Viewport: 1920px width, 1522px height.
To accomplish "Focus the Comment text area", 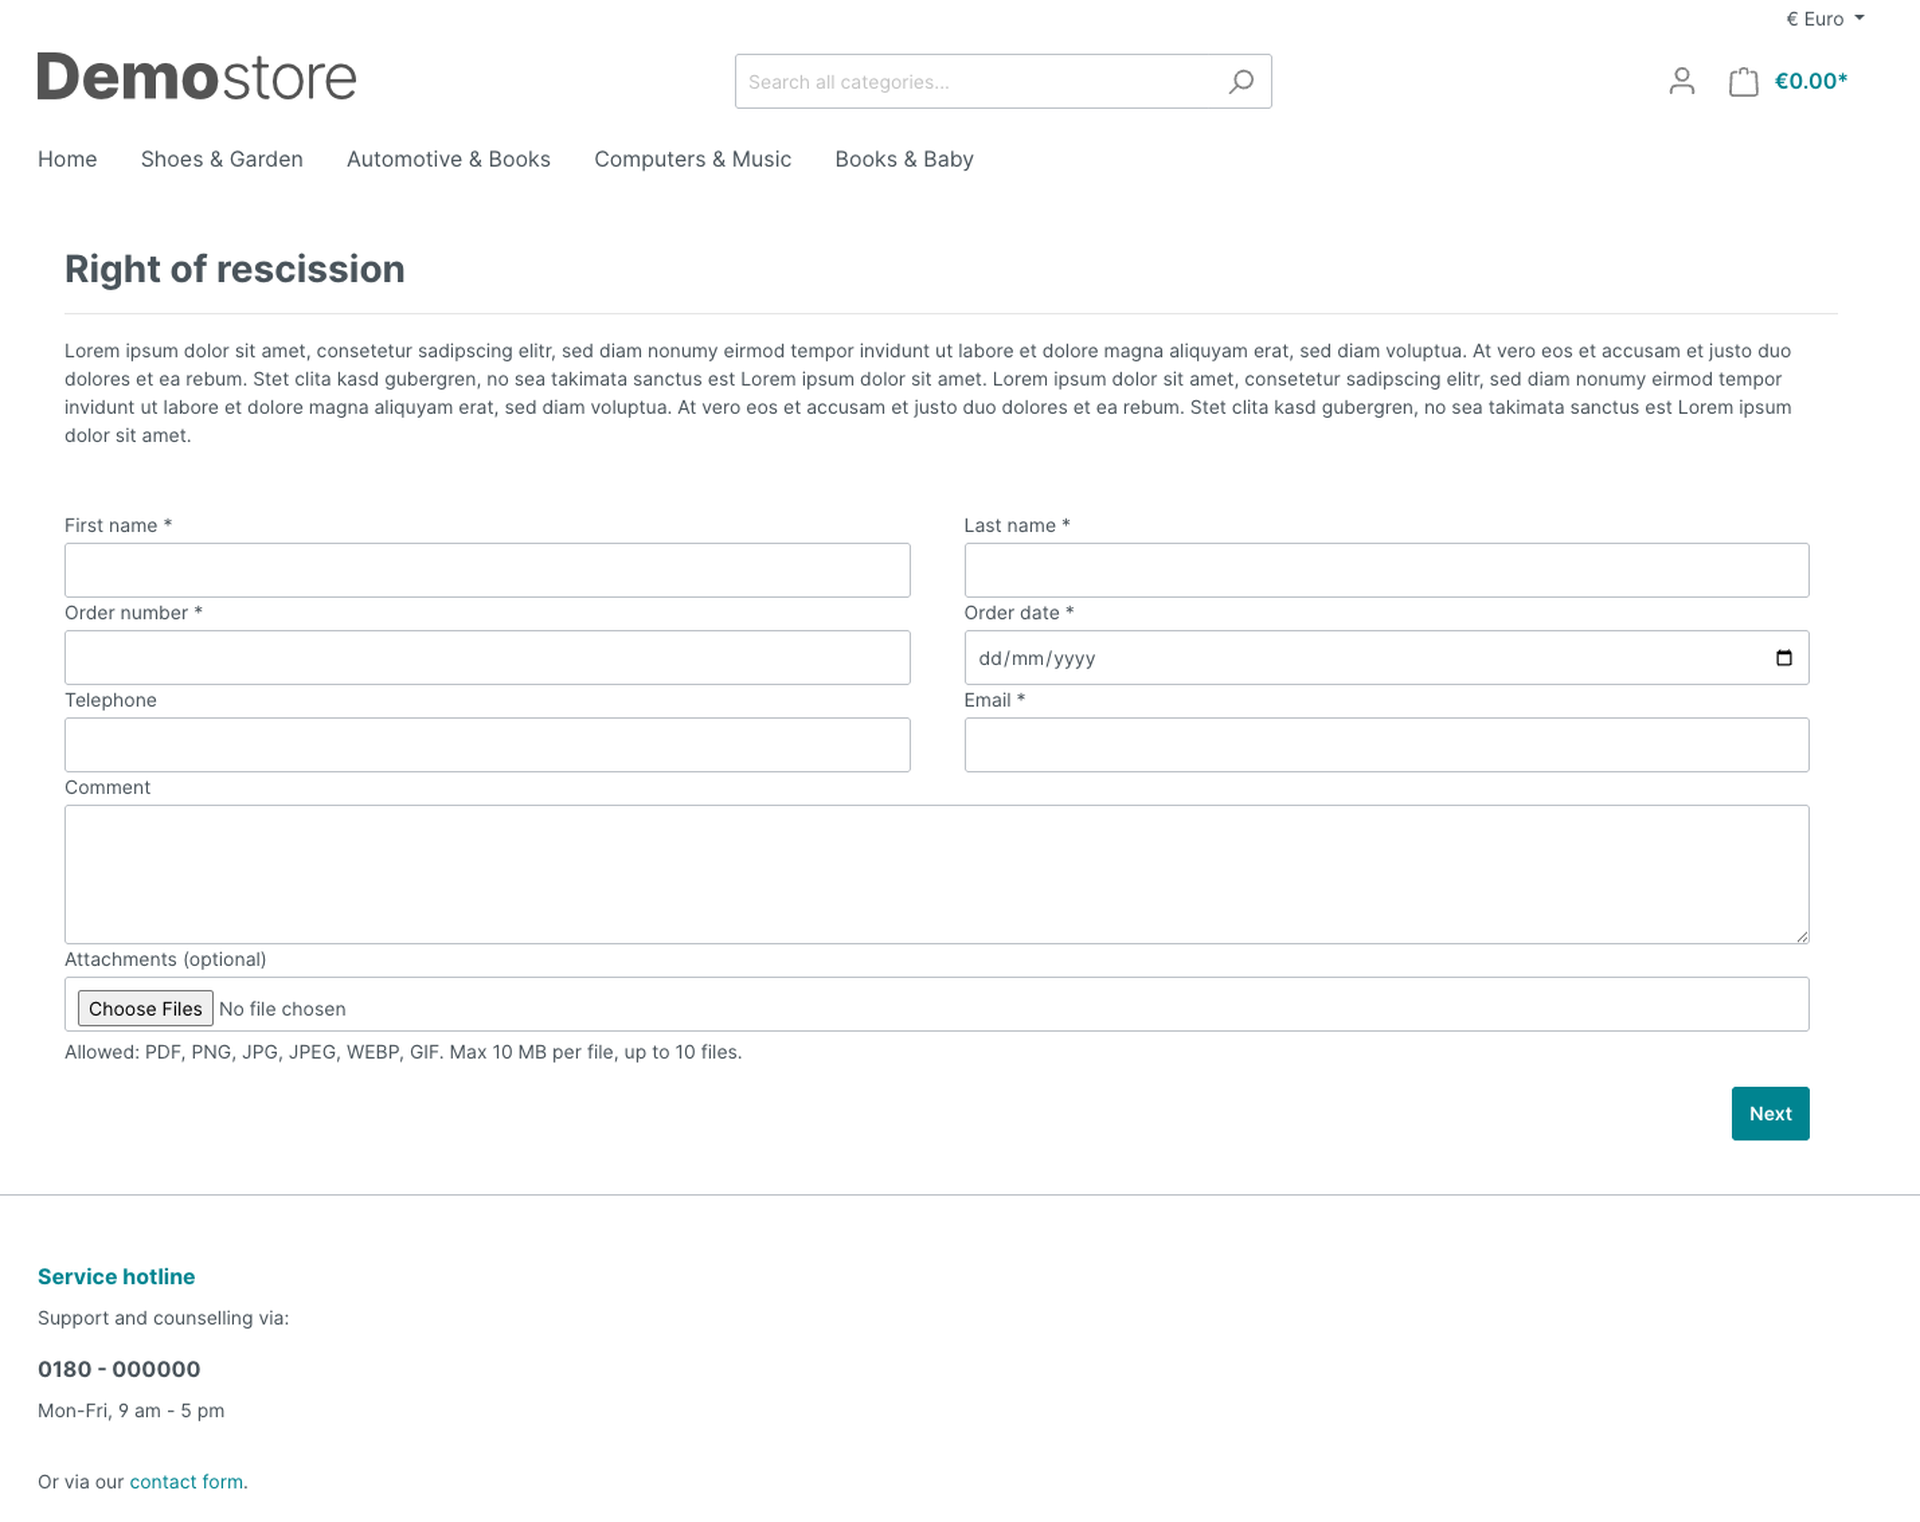I will [937, 875].
